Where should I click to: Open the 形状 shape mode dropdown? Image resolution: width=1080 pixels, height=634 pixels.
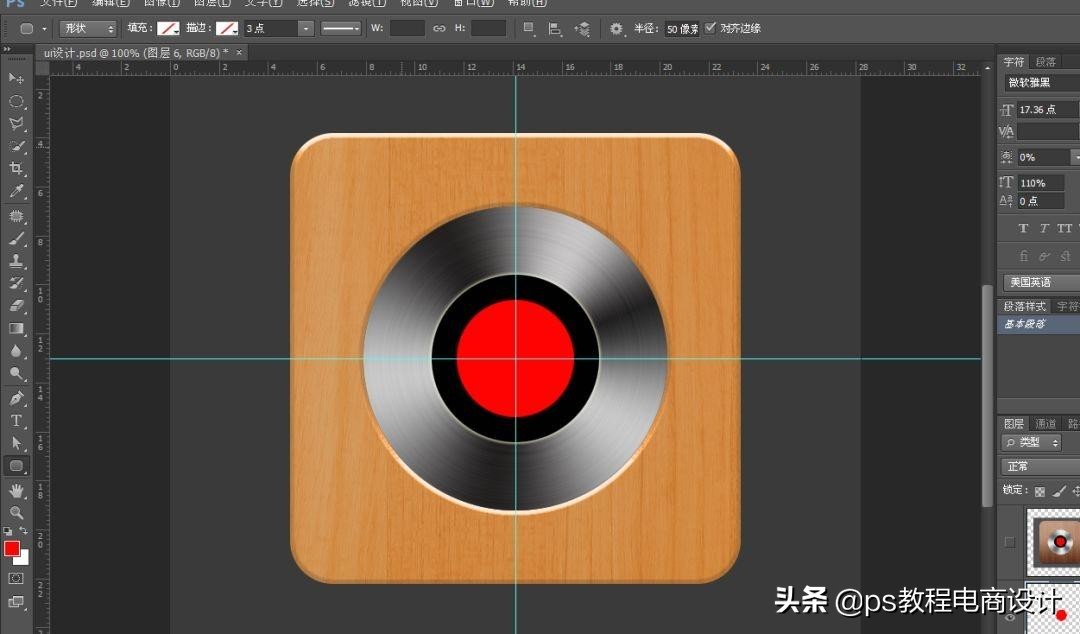(87, 28)
